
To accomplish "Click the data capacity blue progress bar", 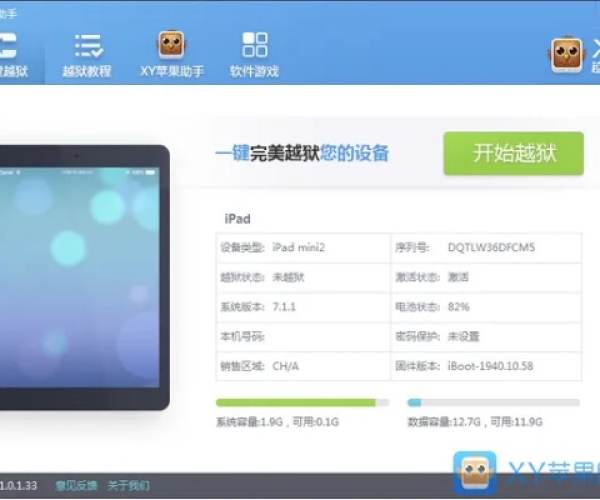I will tap(494, 402).
